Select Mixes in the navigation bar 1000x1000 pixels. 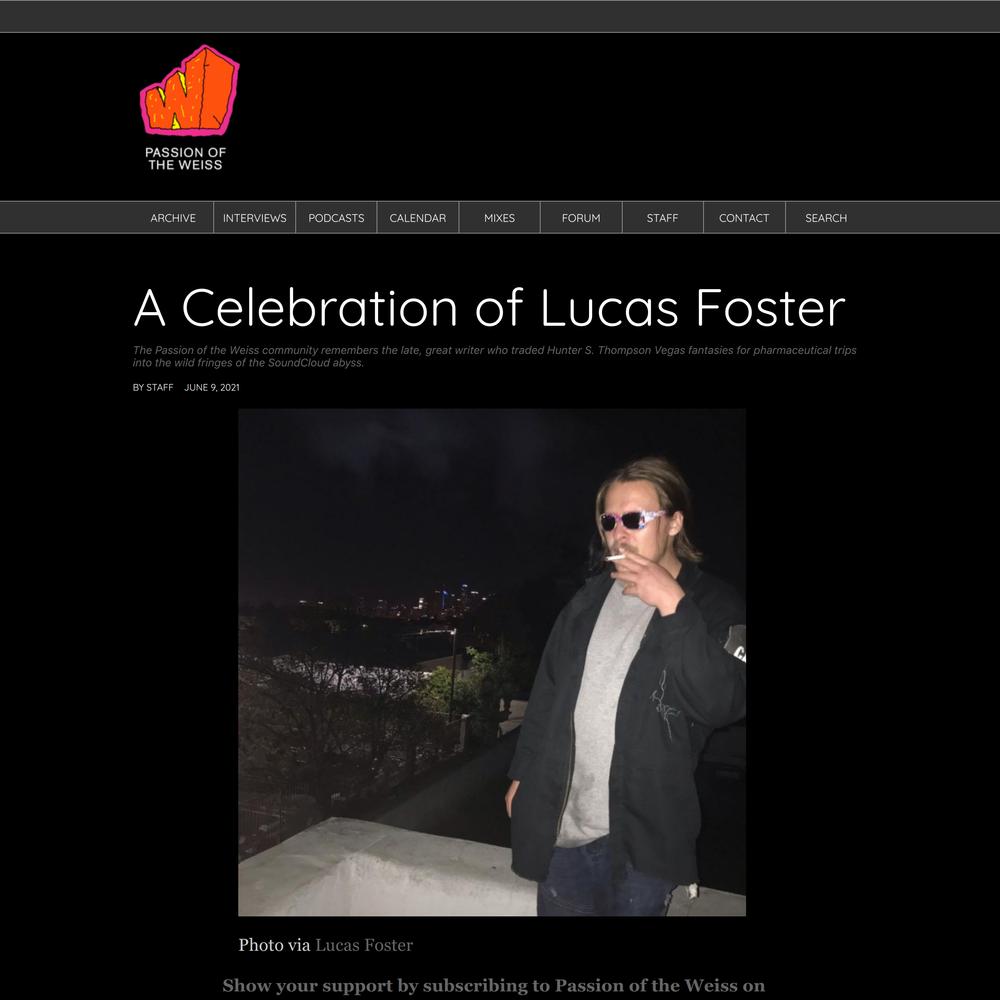(x=499, y=218)
